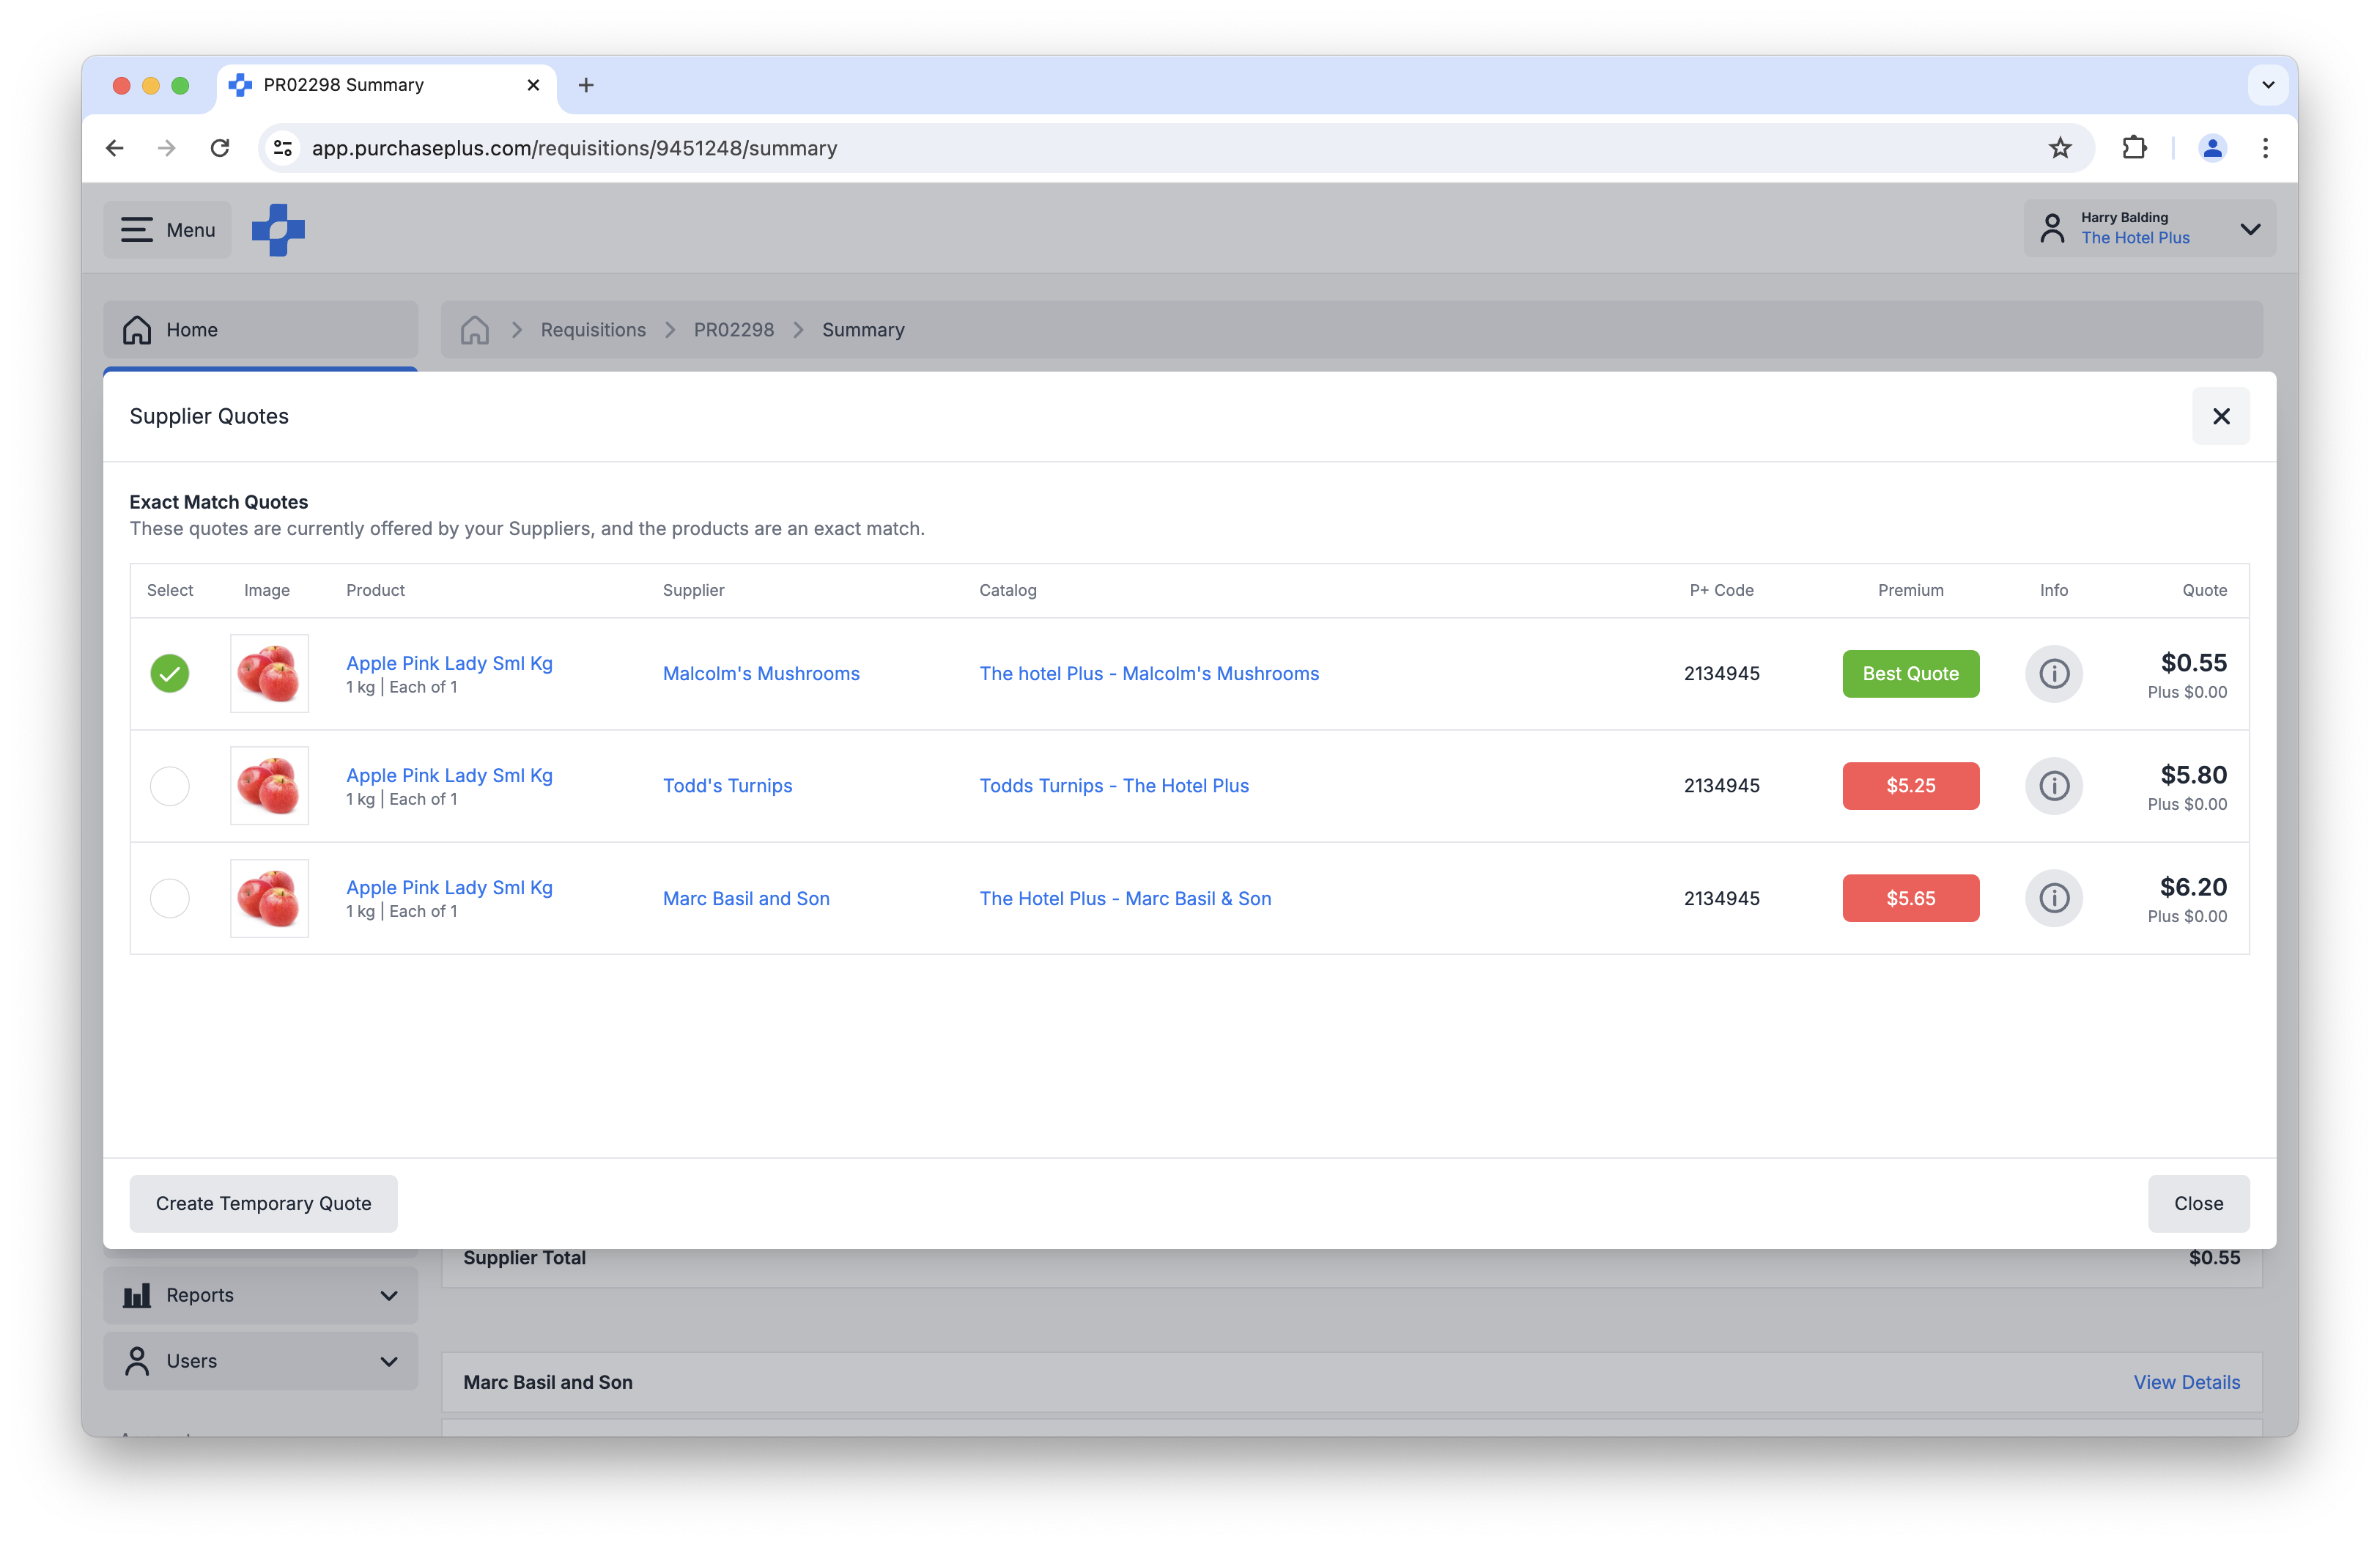
Task: Open a new browser tab with plus
Action: pyautogui.click(x=586, y=85)
